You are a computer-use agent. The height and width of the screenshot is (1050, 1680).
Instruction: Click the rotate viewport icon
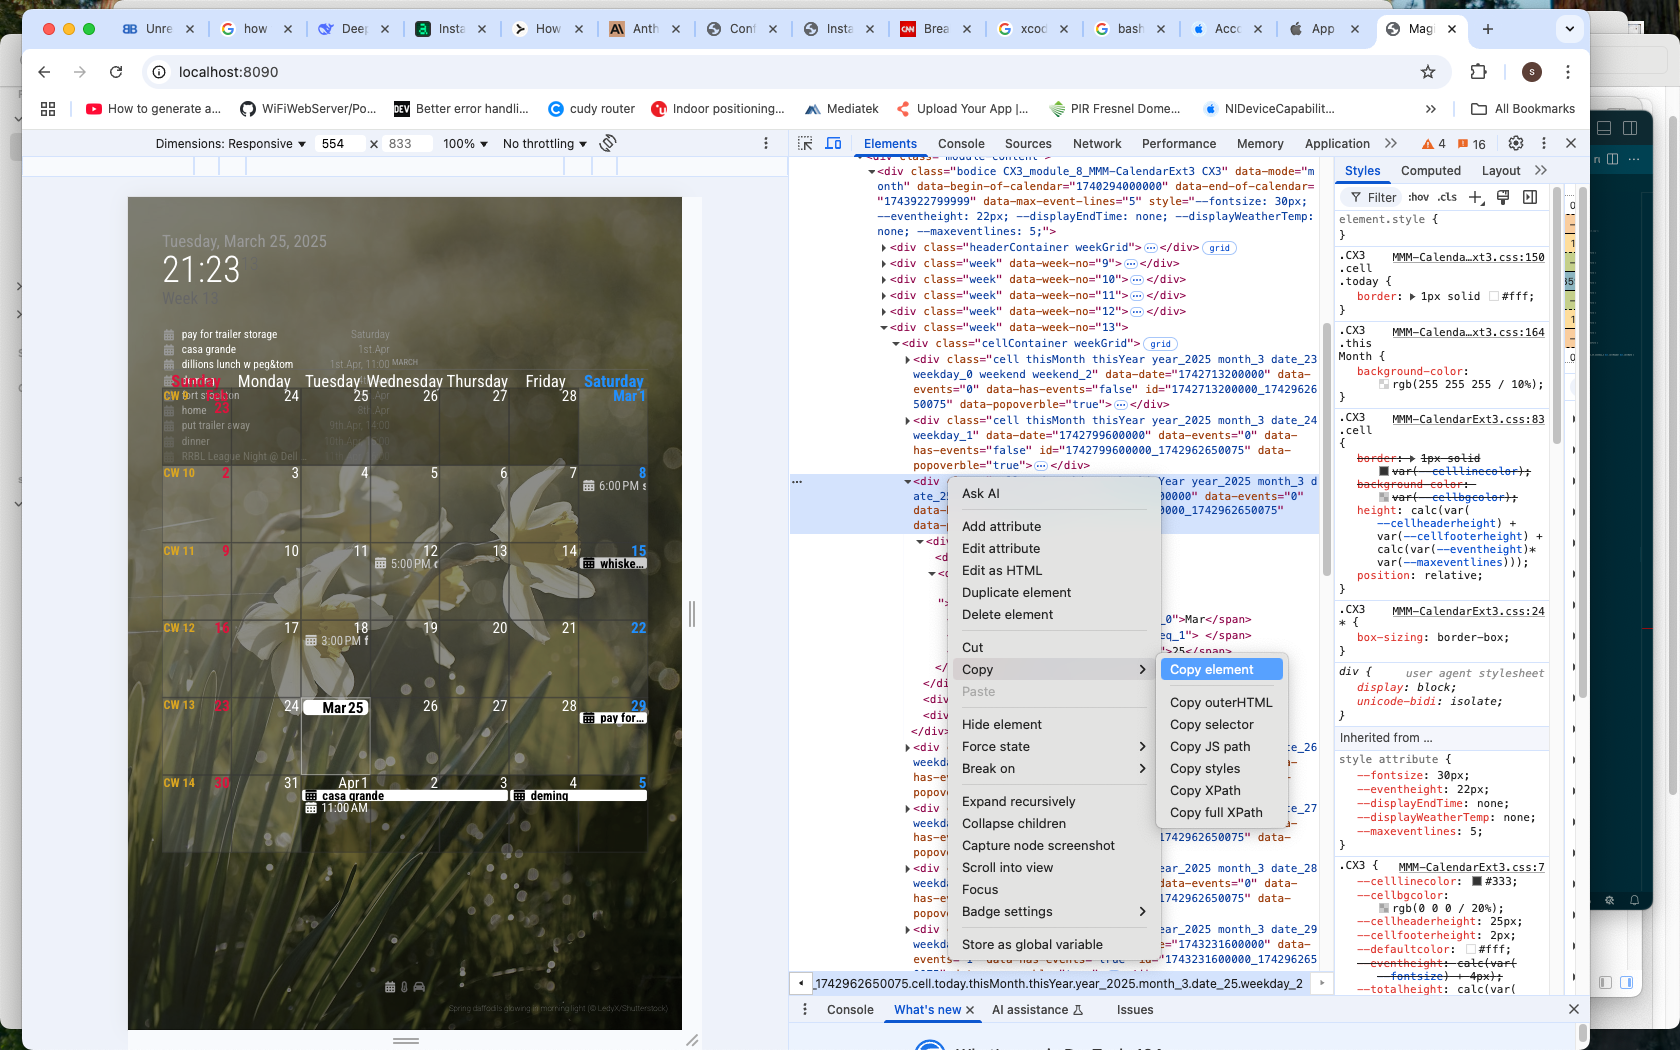click(607, 144)
